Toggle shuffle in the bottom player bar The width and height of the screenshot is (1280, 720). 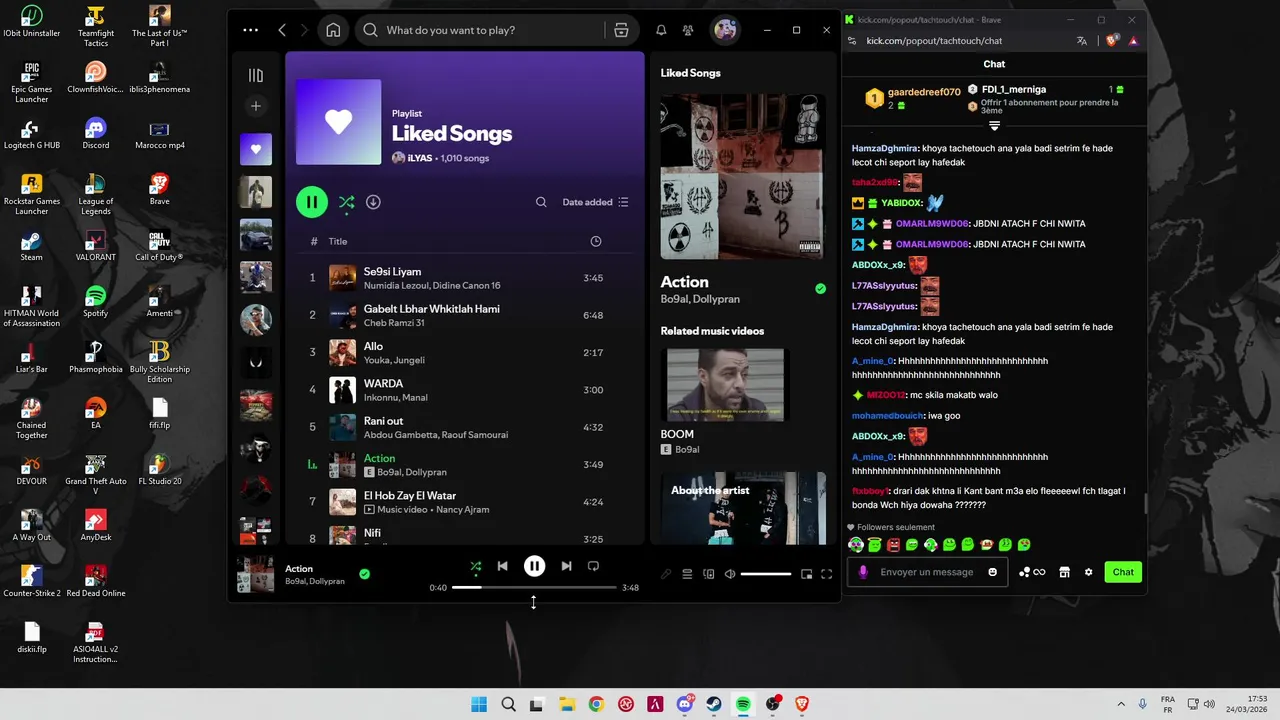pos(476,566)
